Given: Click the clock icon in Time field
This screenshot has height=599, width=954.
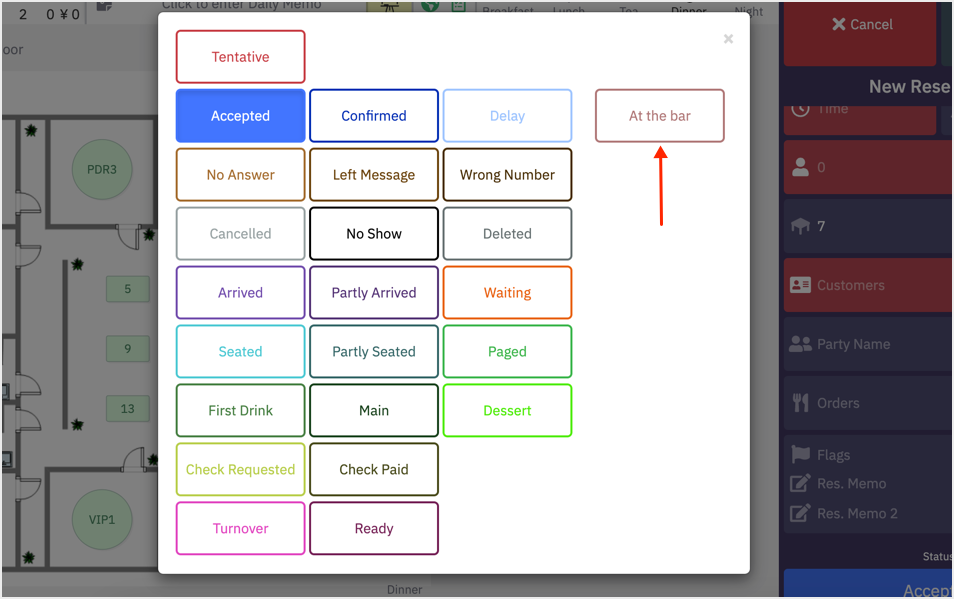Looking at the screenshot, I should click(800, 109).
